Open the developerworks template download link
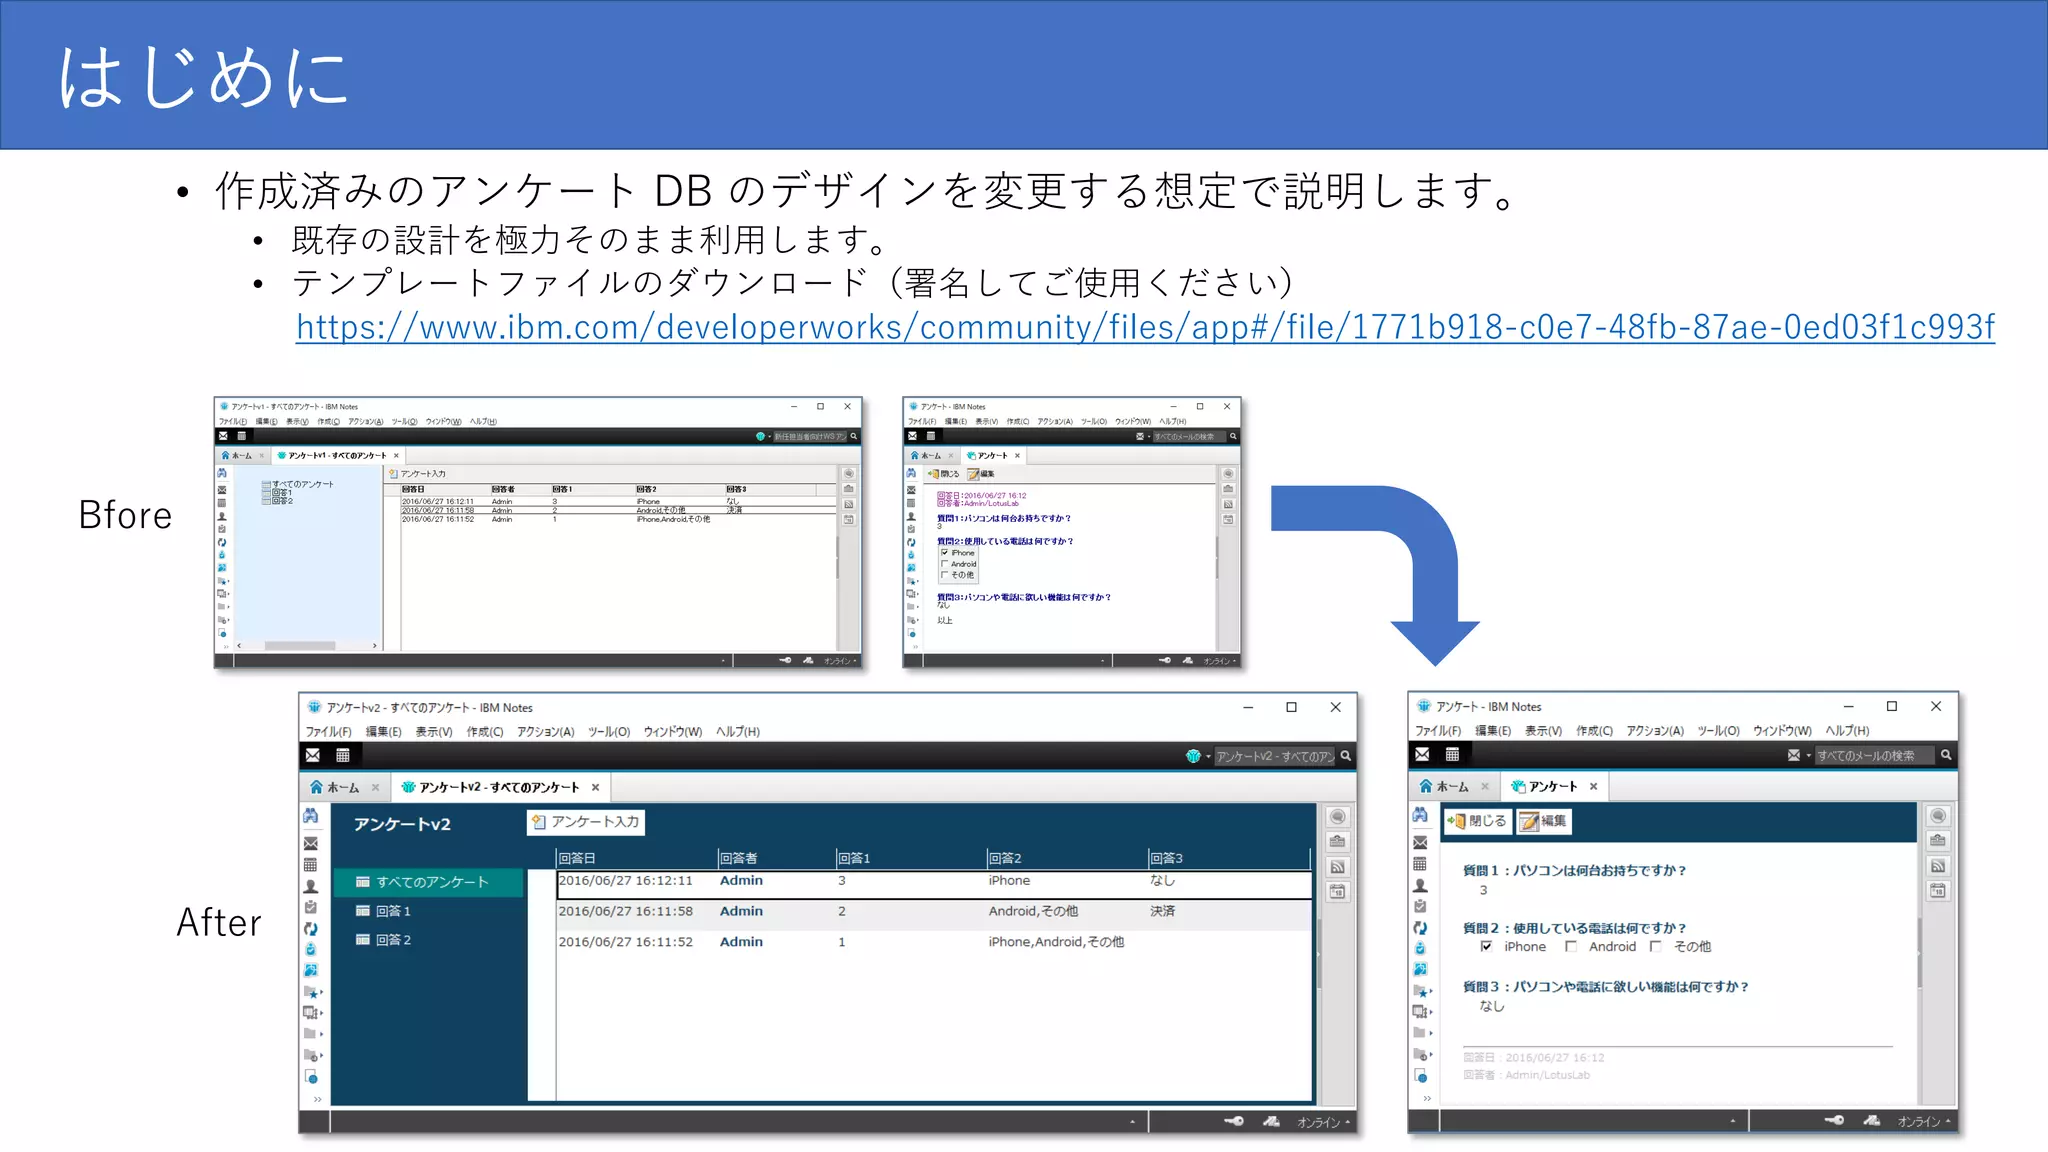2048x1152 pixels. pos(1145,327)
